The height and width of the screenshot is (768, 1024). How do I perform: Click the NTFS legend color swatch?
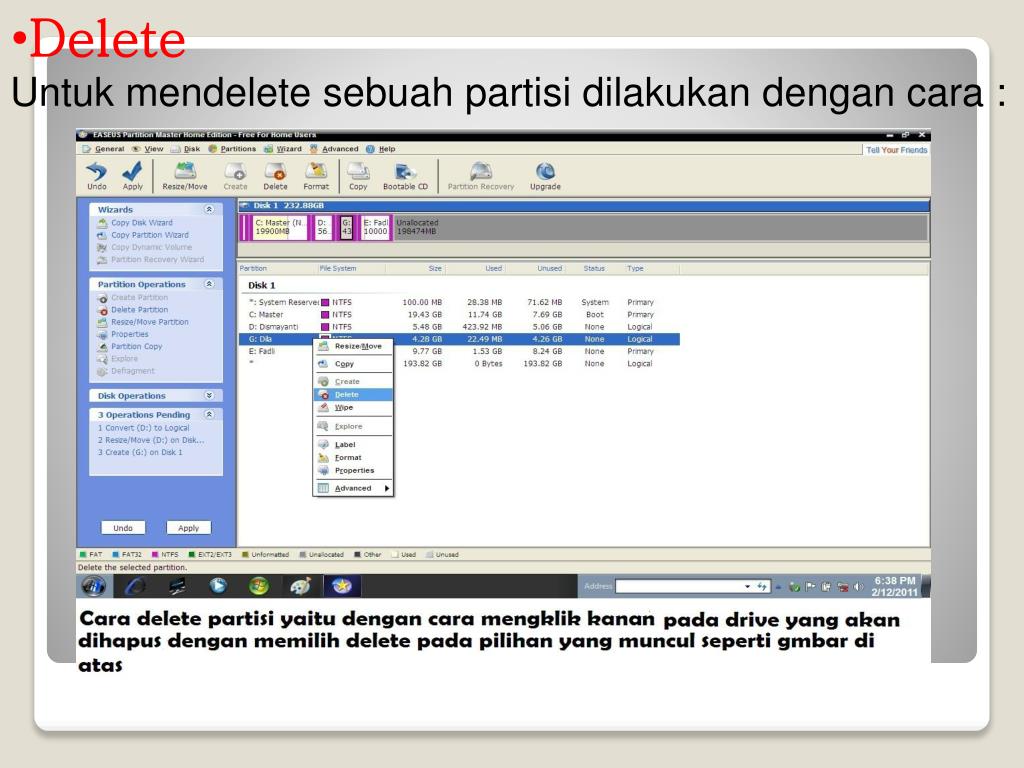(155, 554)
